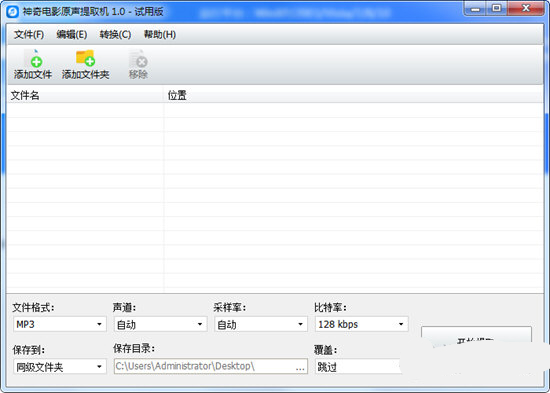The height and width of the screenshot is (393, 550).
Task: Open the 帮助(H) menu
Action: (160, 34)
